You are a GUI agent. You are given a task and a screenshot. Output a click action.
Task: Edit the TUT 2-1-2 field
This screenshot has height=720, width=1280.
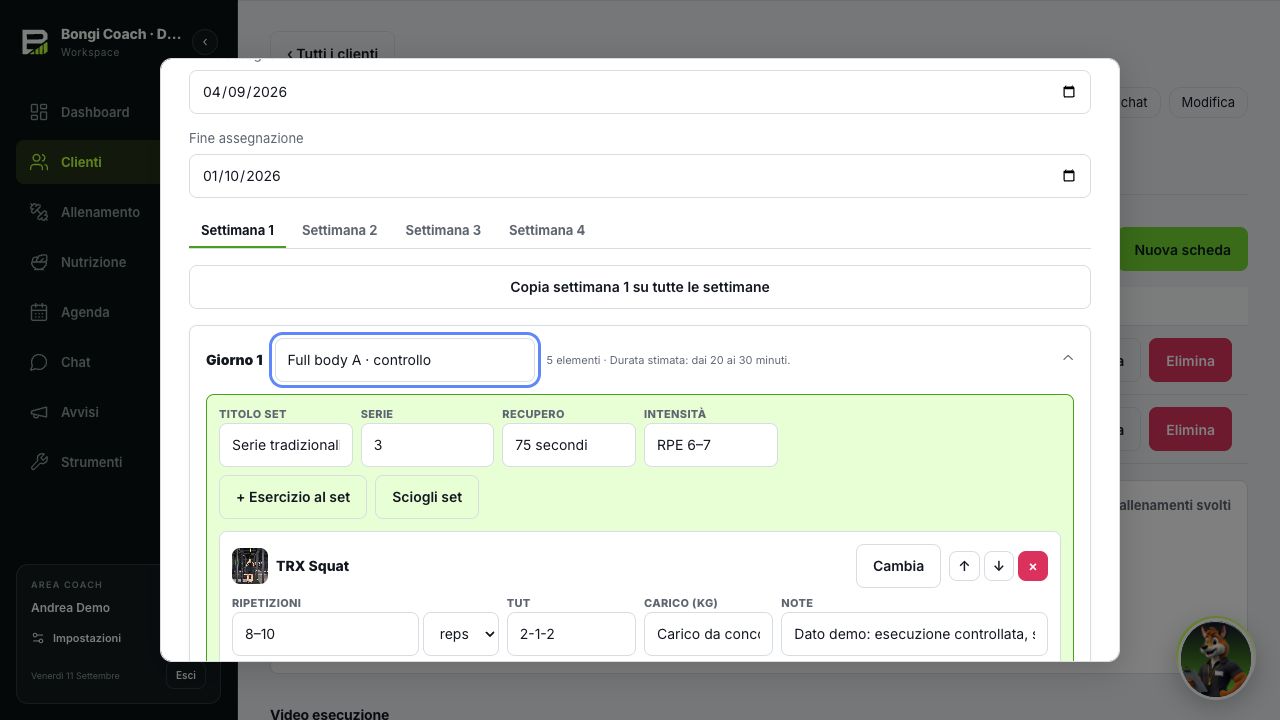pos(571,634)
